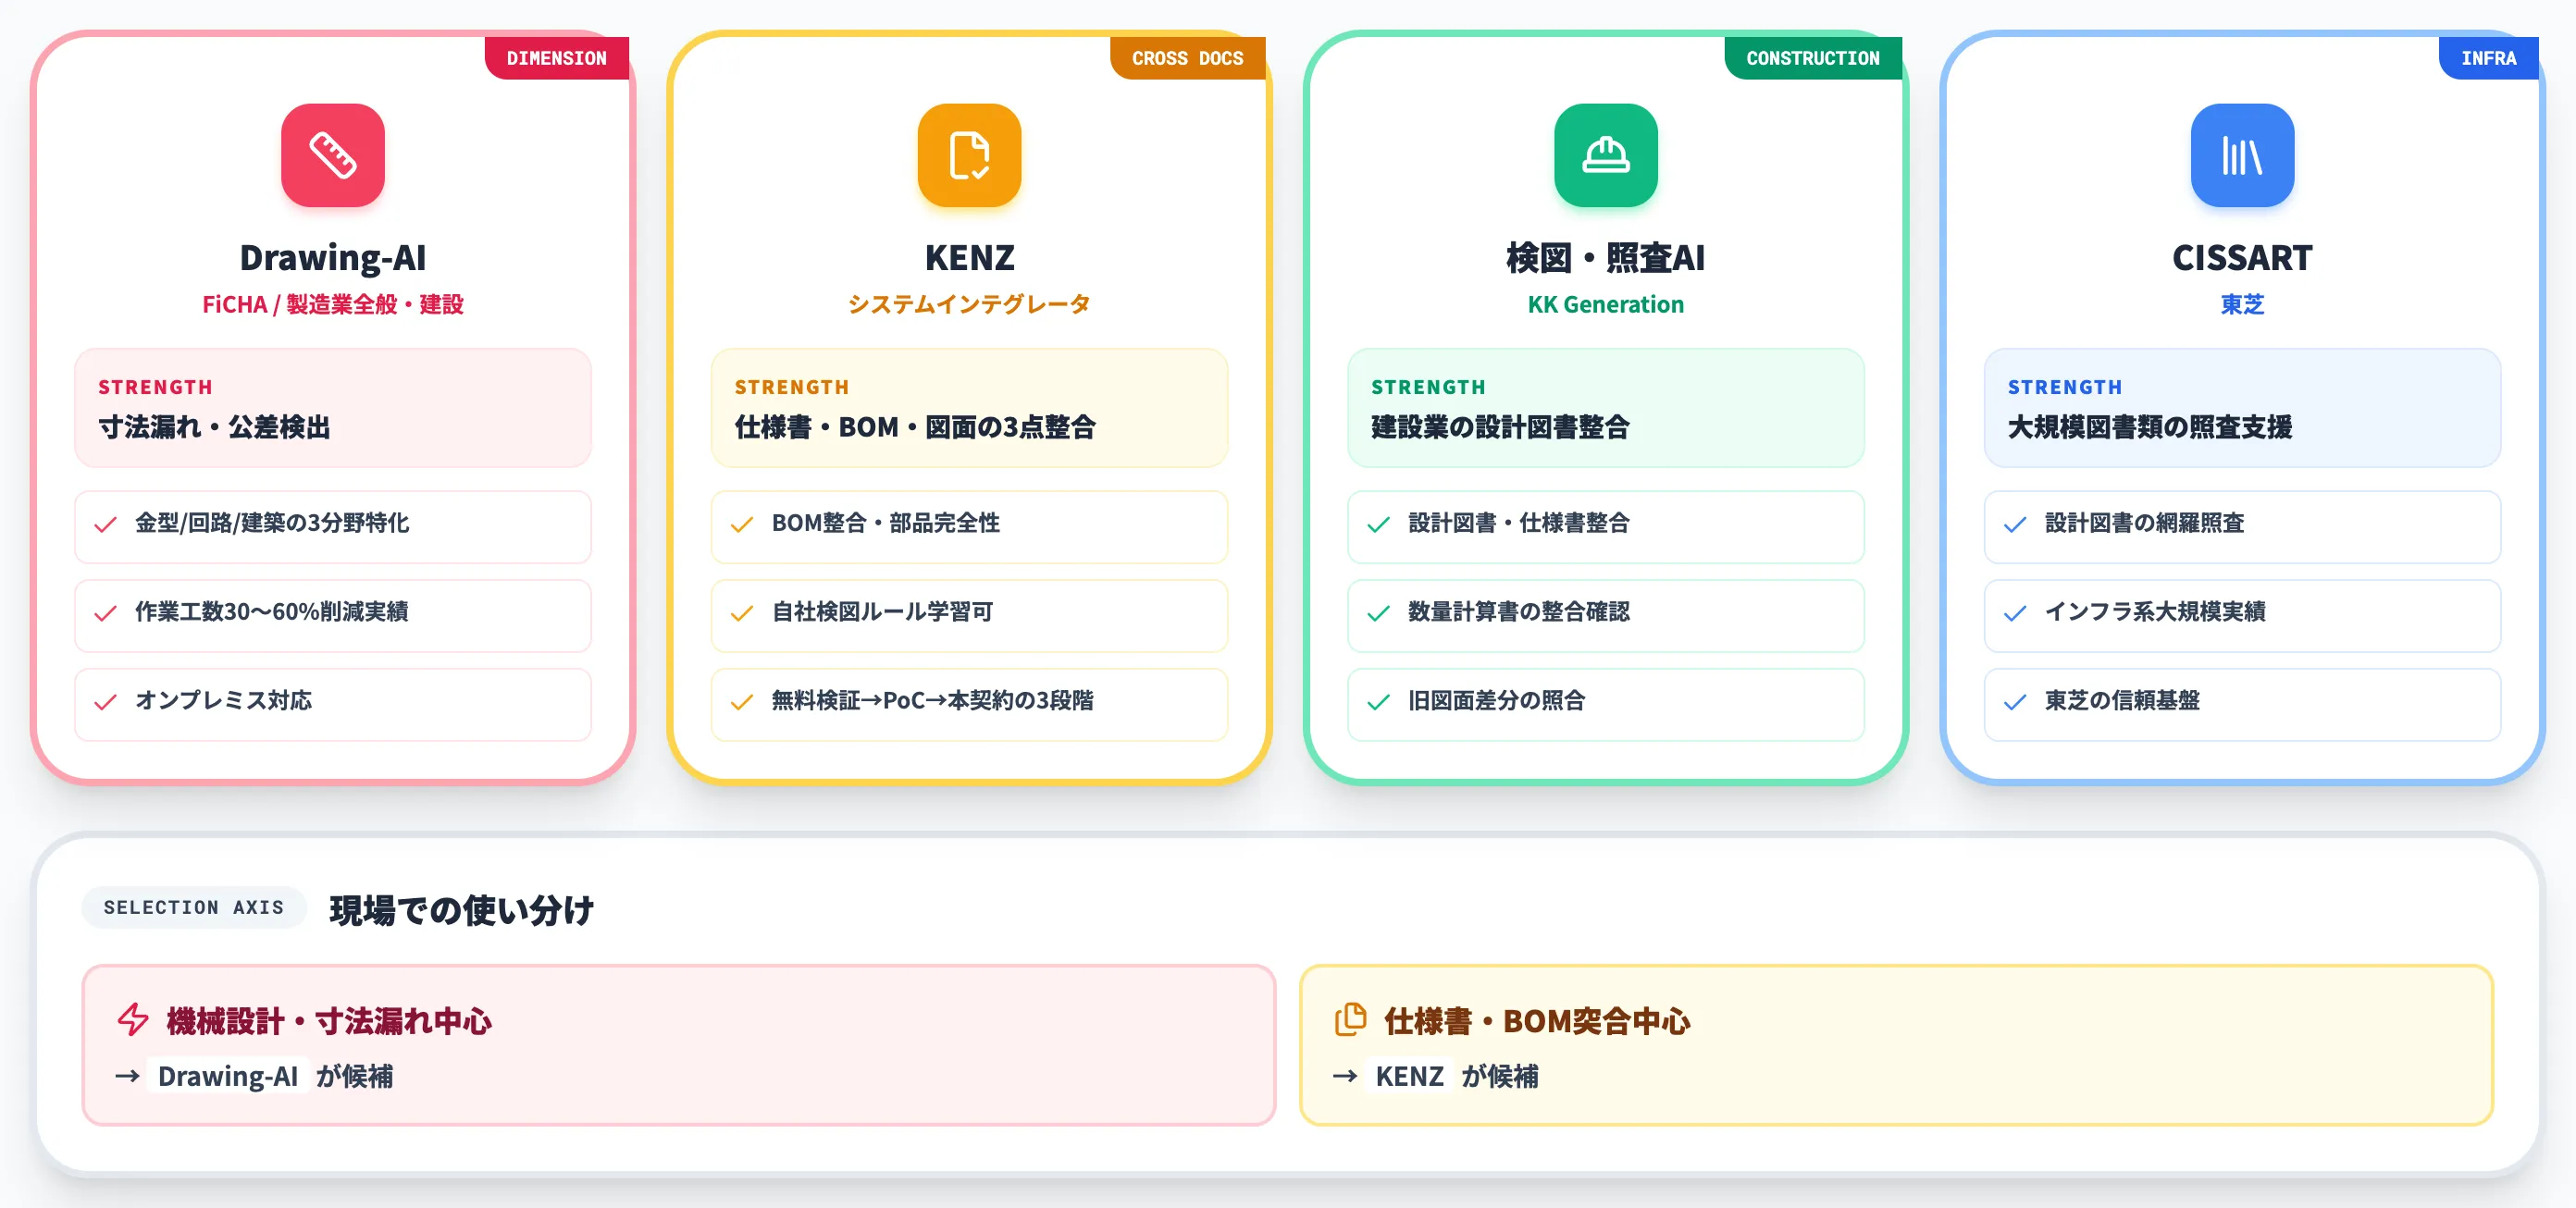Click checkmark next to 作業工数30〜60%削減実績

click(x=105, y=613)
